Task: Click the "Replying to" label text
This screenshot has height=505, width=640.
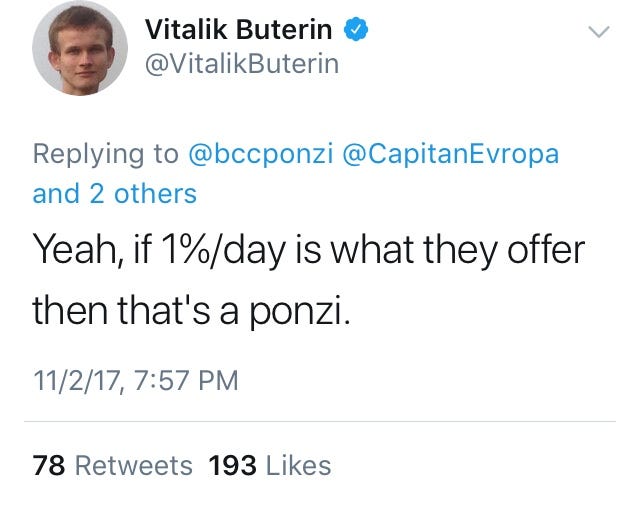Action: tap(105, 155)
